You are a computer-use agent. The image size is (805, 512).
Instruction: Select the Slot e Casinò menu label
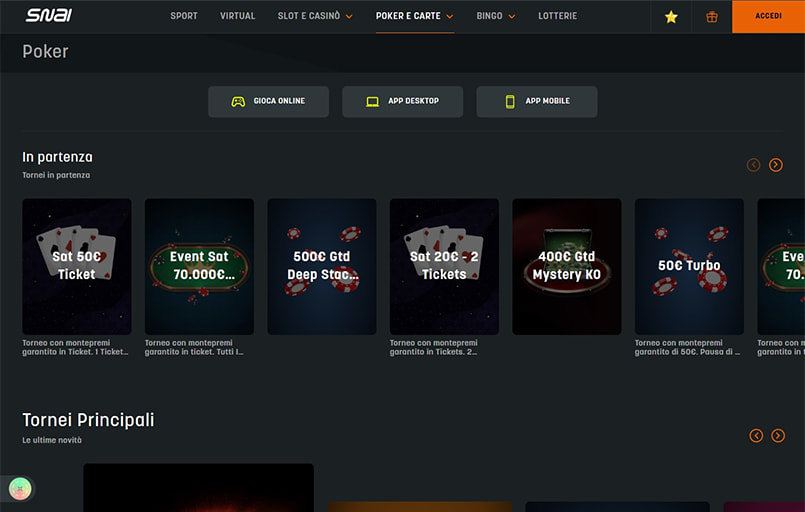(309, 16)
